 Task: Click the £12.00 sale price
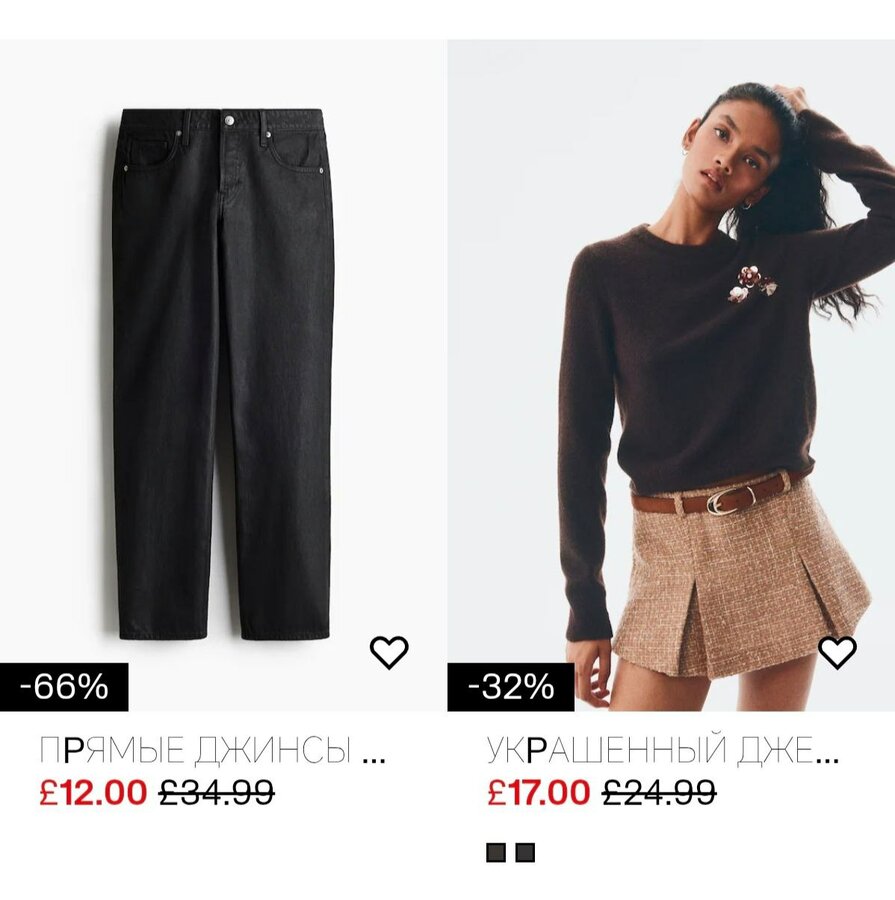[x=93, y=793]
